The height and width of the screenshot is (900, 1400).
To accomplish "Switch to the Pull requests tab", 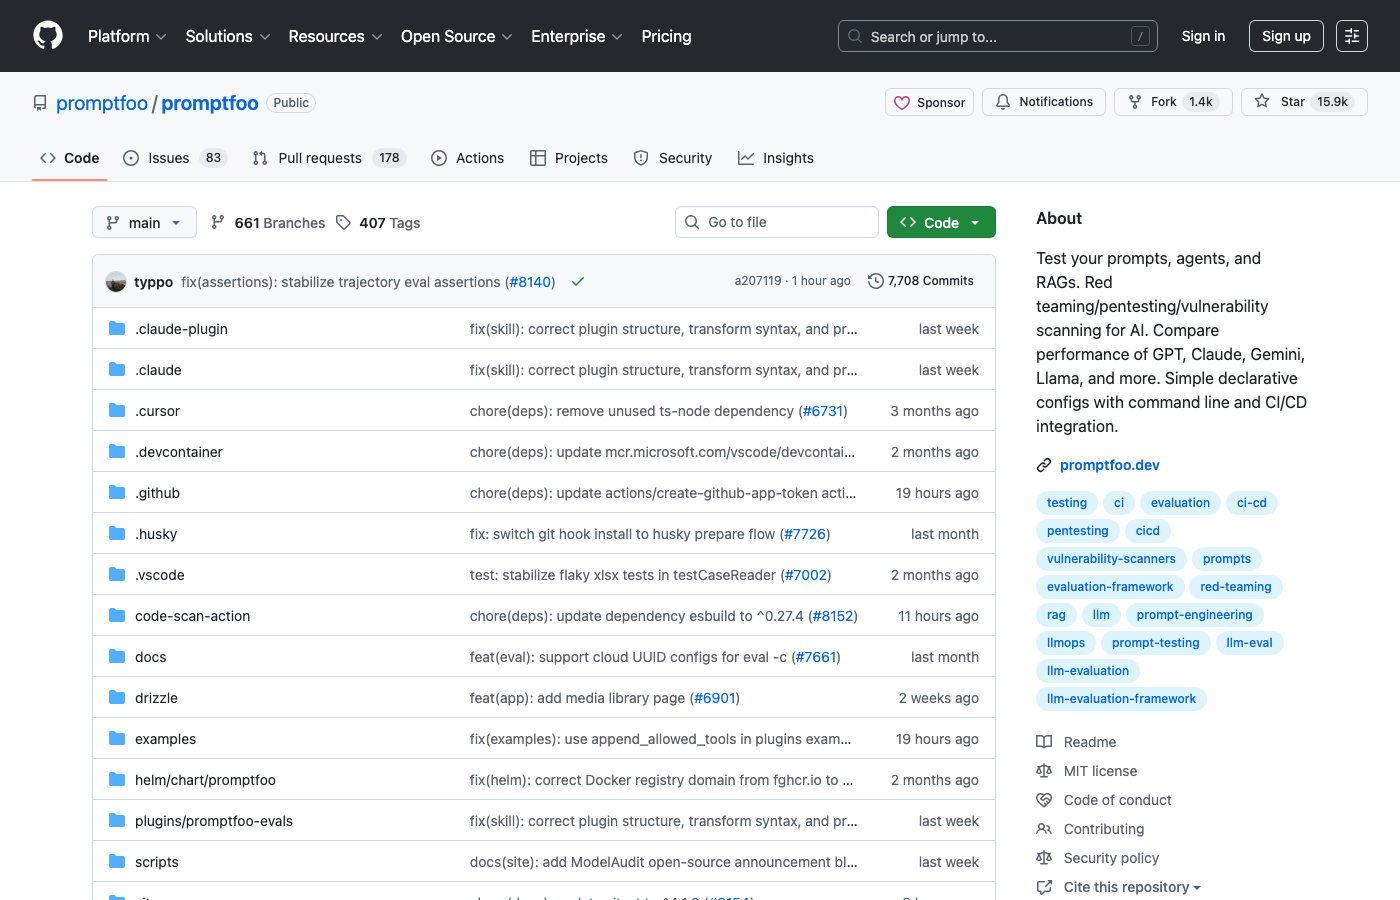I will (x=320, y=158).
